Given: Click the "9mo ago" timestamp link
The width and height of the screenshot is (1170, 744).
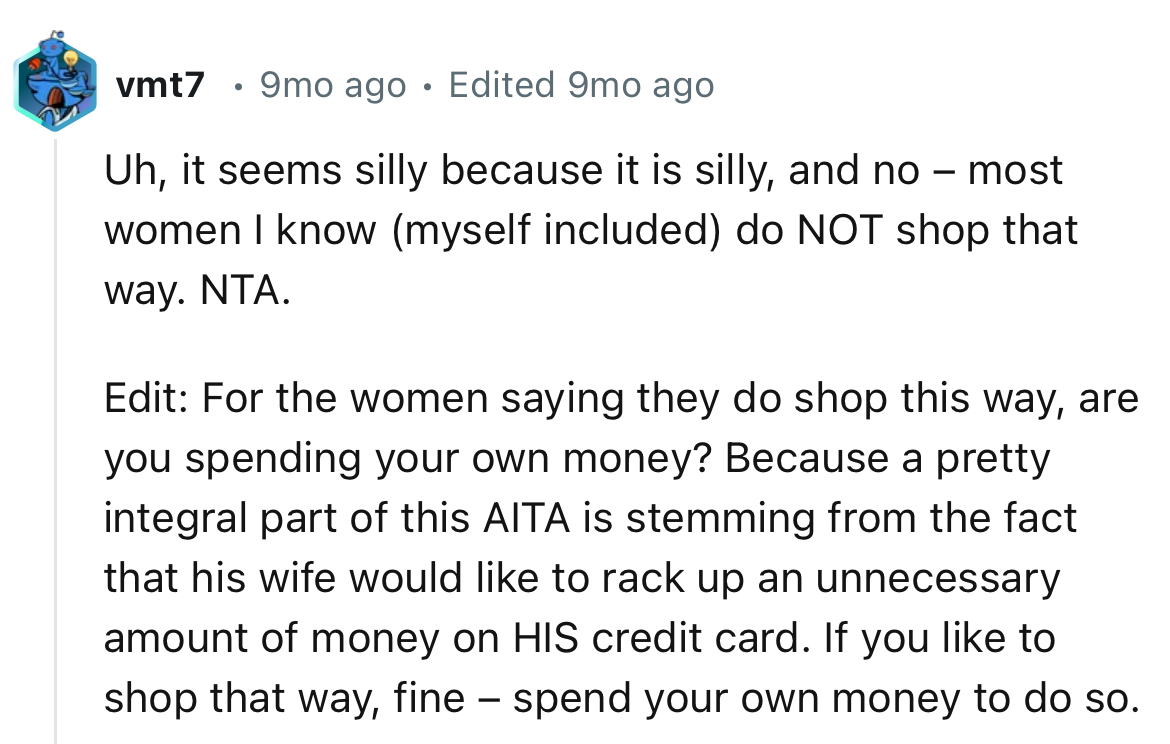Looking at the screenshot, I should tap(332, 84).
